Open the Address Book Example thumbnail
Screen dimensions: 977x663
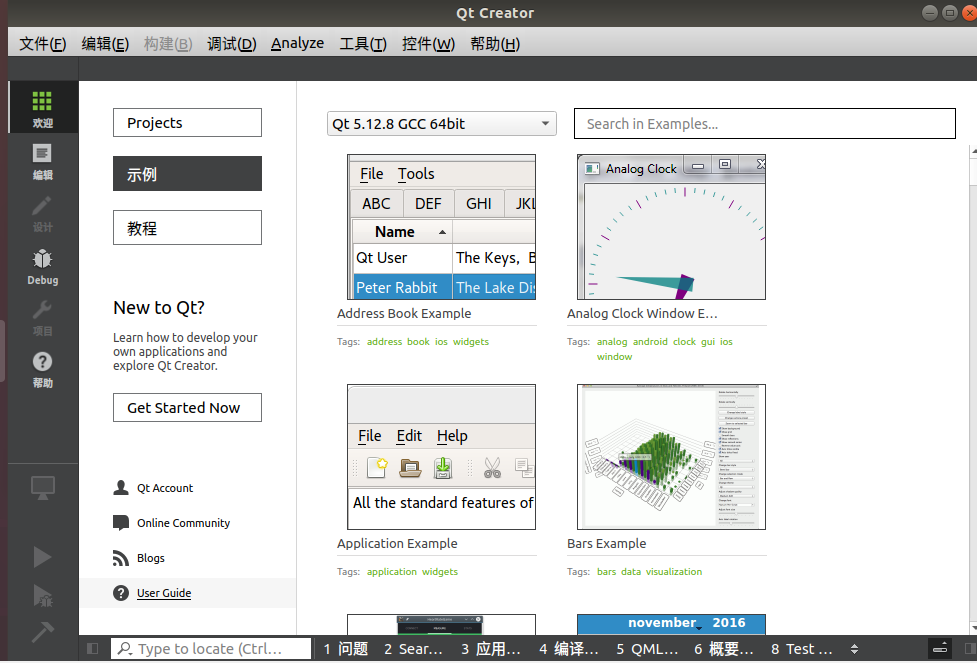click(x=441, y=227)
